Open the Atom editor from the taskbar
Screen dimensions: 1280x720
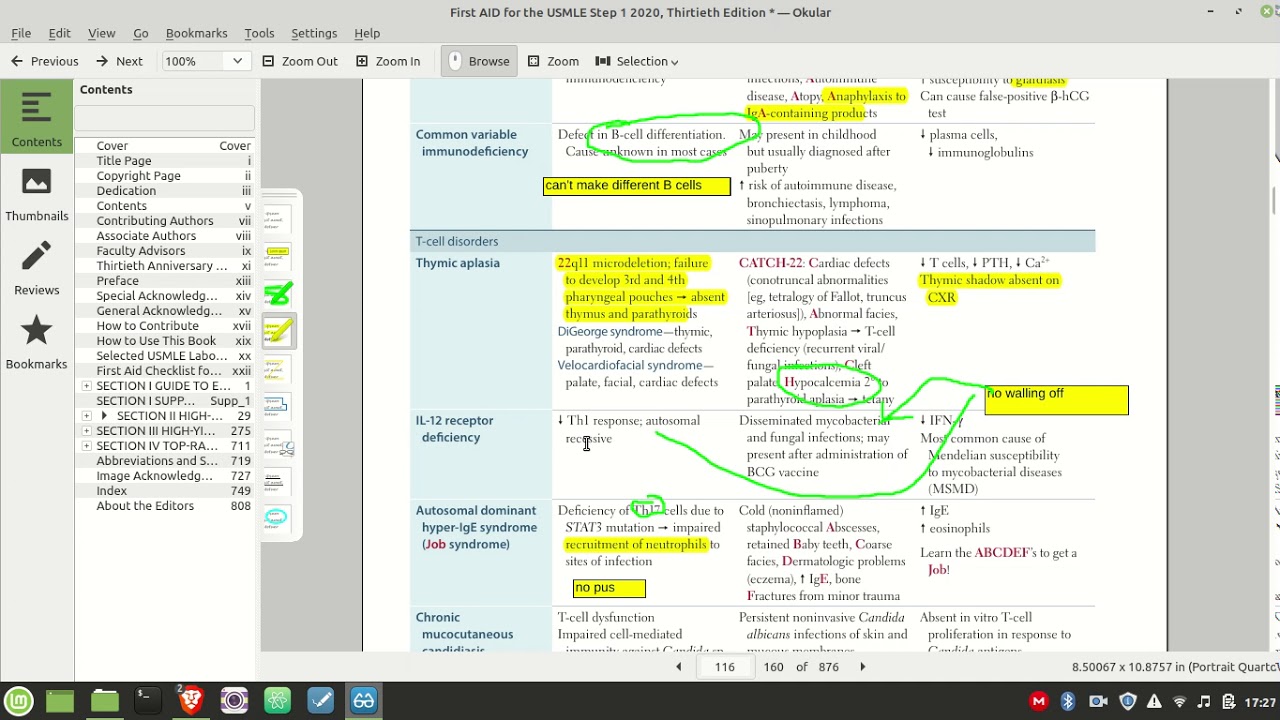coord(277,701)
